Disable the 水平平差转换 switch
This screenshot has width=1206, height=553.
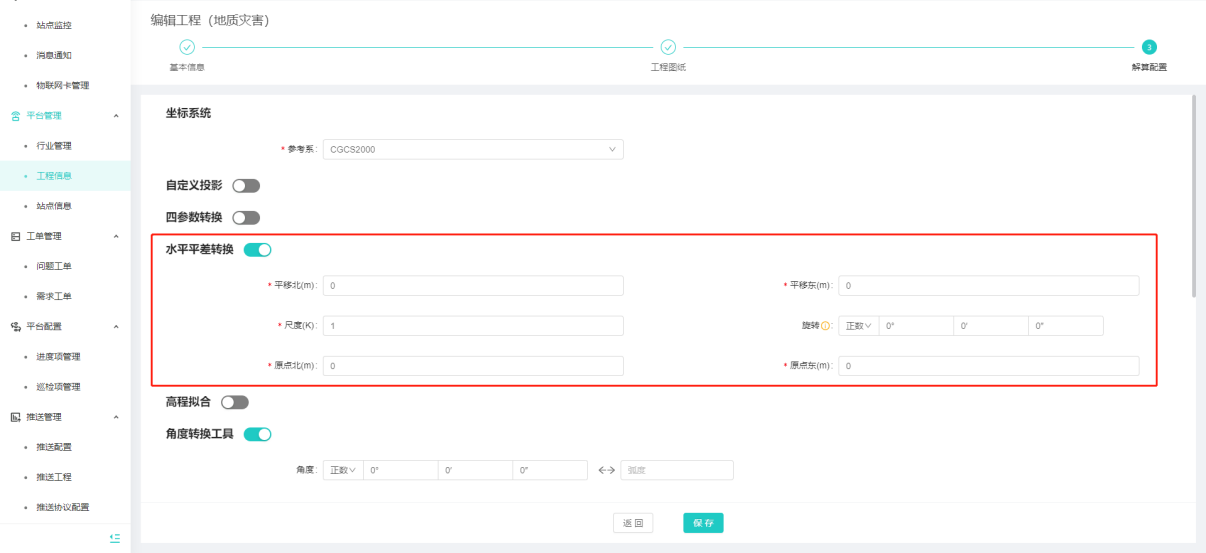[x=258, y=250]
